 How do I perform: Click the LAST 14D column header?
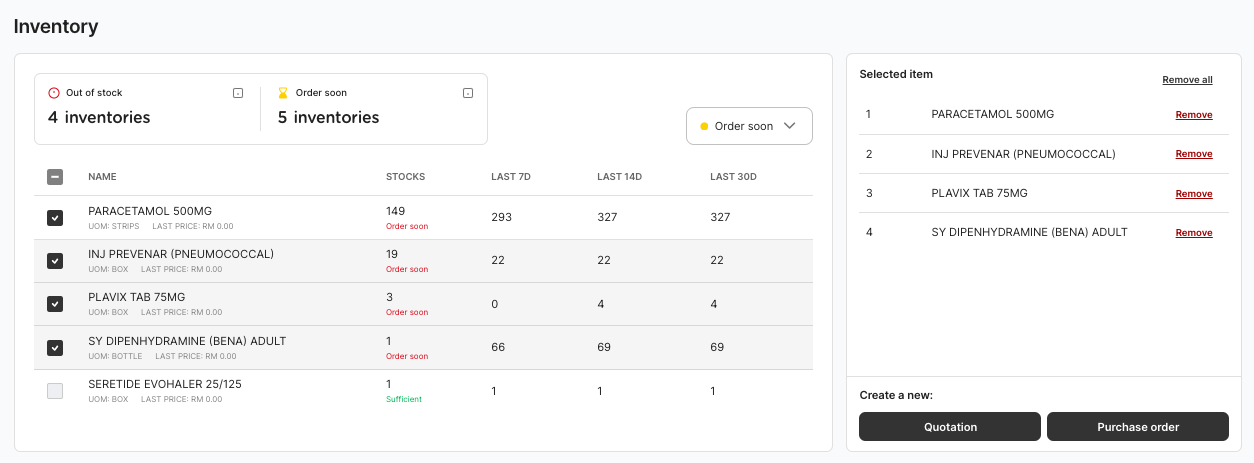point(619,177)
